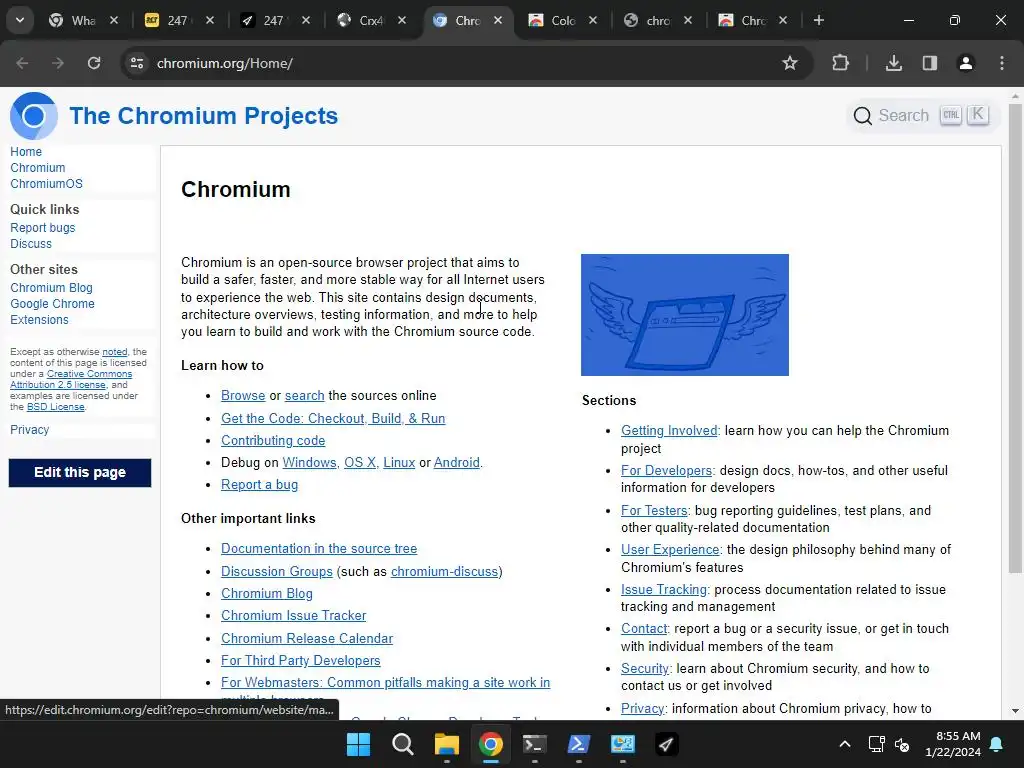Click the Chromium logo in page header
This screenshot has width=1024, height=768.
point(33,116)
